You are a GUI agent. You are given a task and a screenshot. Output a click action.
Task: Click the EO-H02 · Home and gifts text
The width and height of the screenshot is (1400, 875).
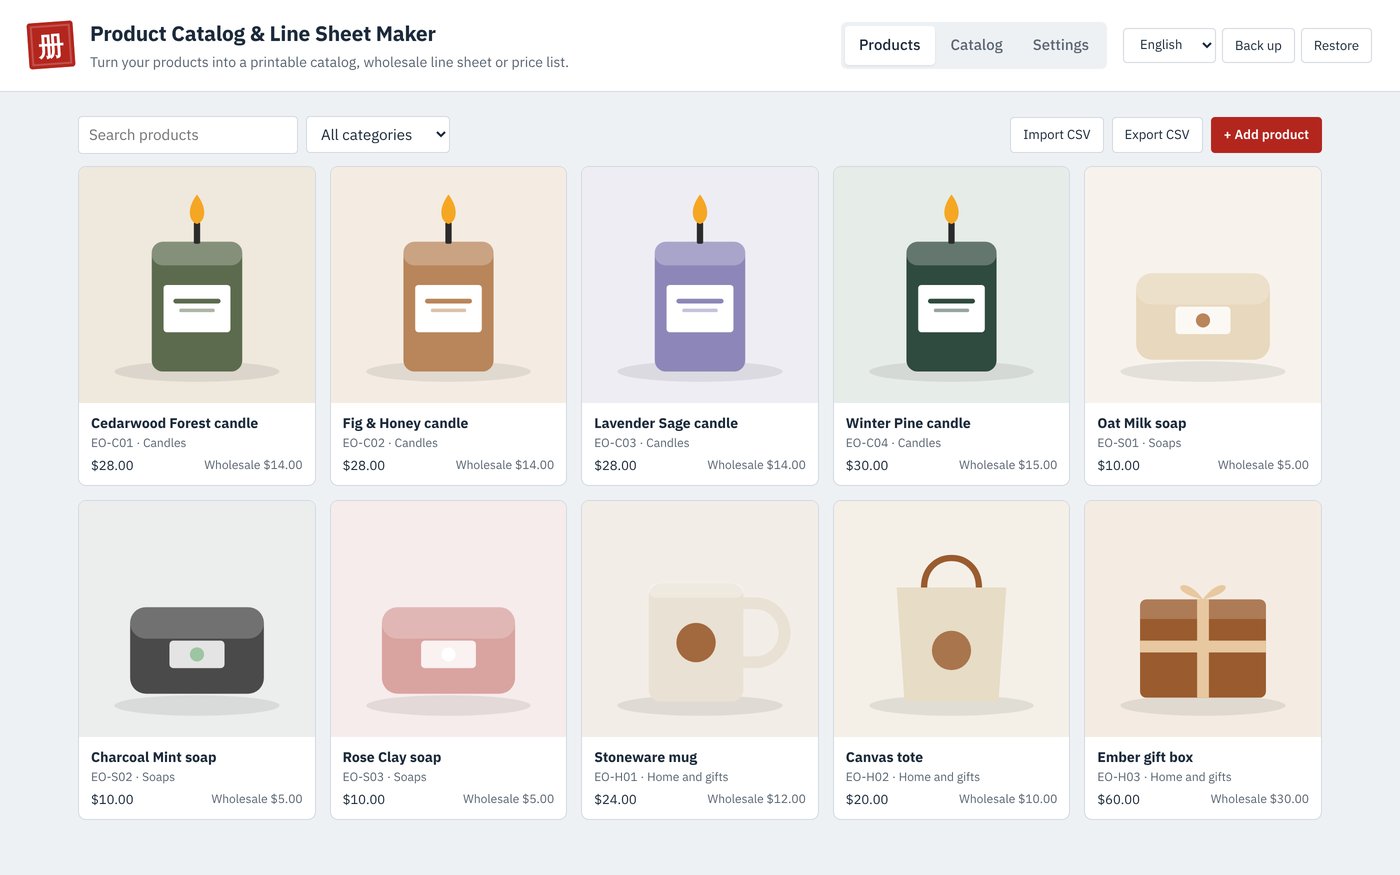pos(913,777)
